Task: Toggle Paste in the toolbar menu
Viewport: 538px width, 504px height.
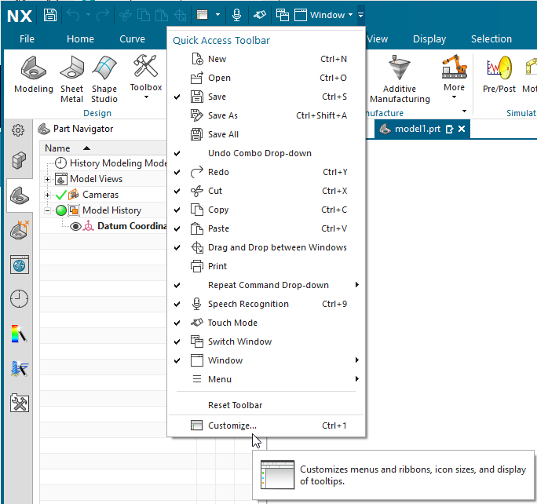Action: 266,228
